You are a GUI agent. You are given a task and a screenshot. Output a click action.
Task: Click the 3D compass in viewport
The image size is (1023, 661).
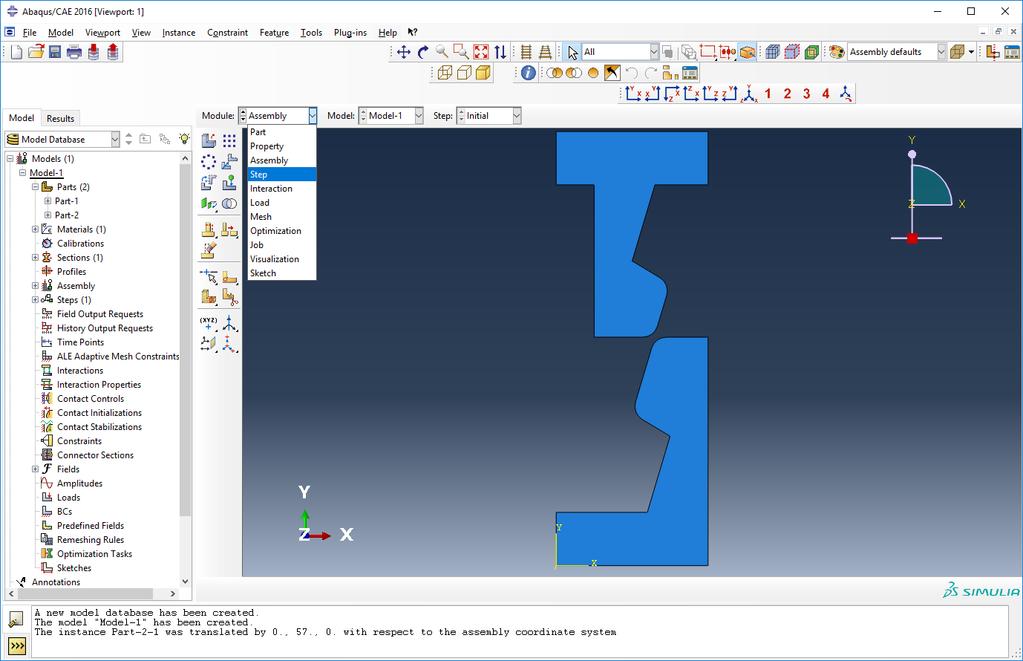pyautogui.click(x=926, y=189)
